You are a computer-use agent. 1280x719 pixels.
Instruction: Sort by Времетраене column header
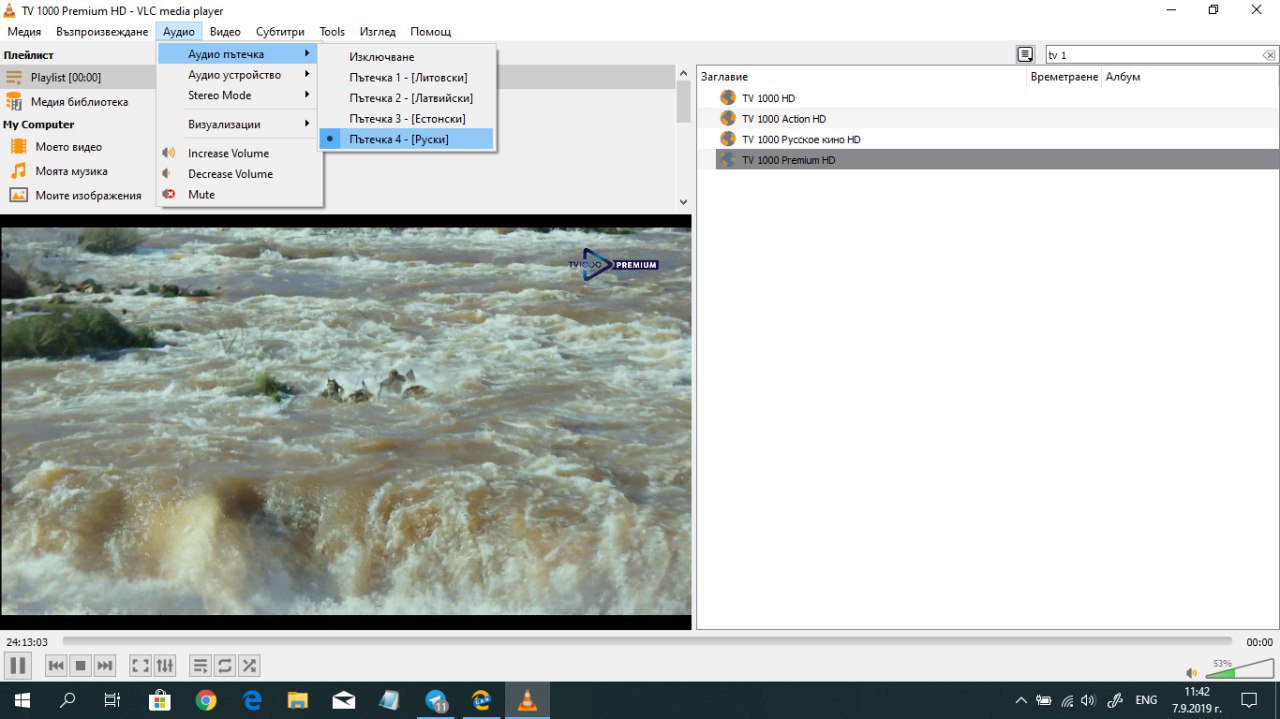pos(1064,77)
